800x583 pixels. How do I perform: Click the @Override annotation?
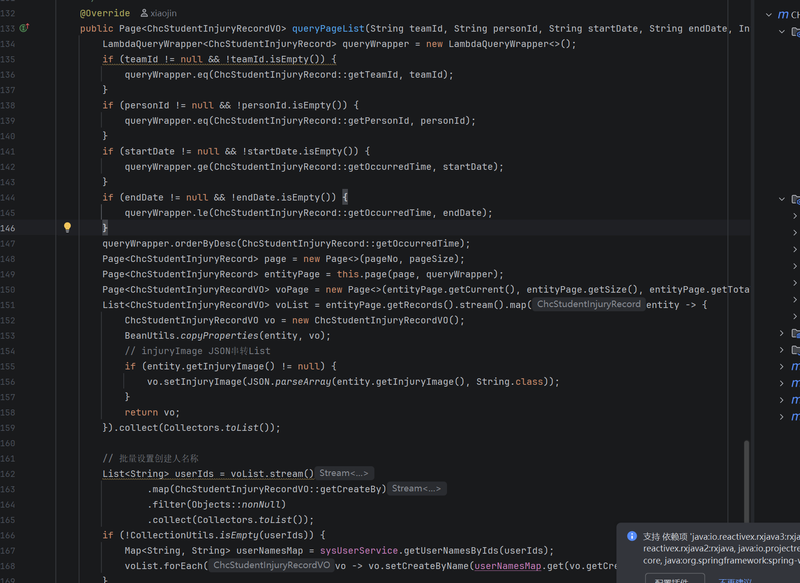(105, 13)
